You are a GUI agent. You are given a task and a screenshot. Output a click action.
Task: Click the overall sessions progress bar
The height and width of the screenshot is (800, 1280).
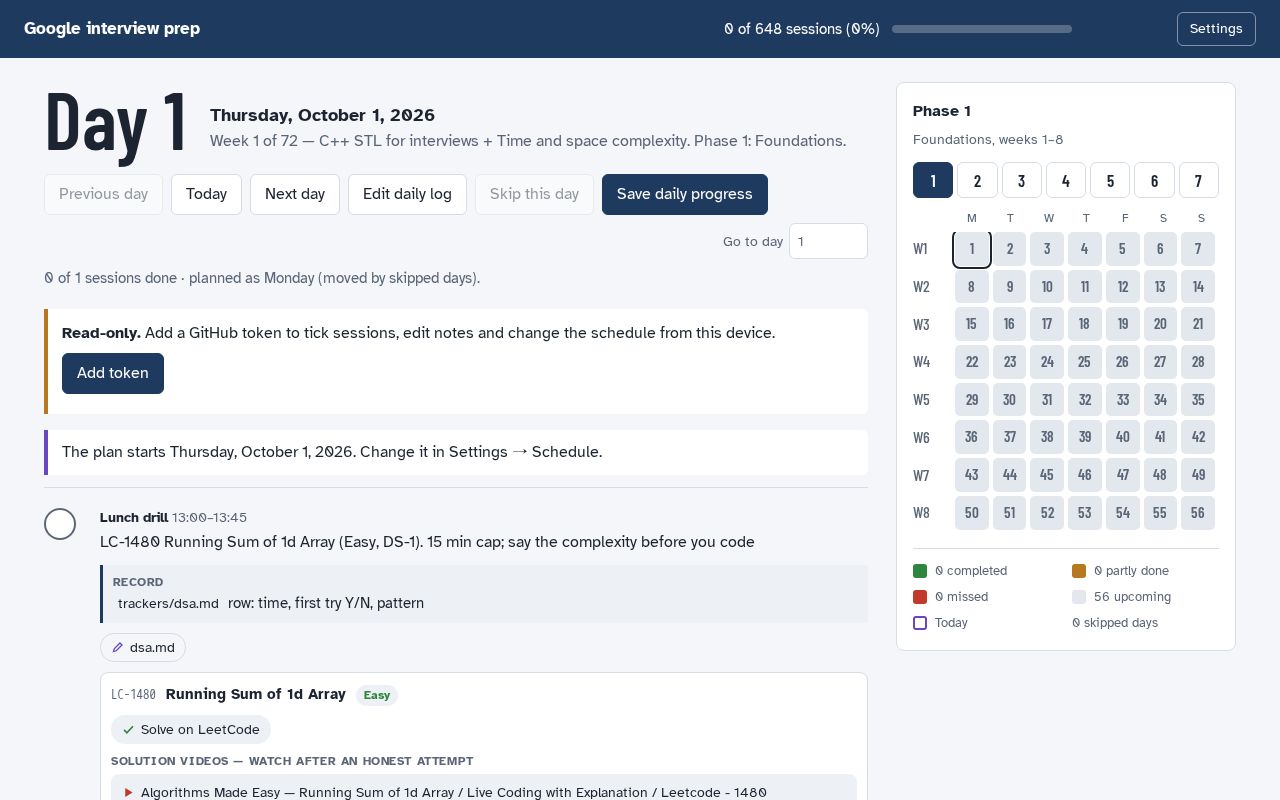point(982,29)
